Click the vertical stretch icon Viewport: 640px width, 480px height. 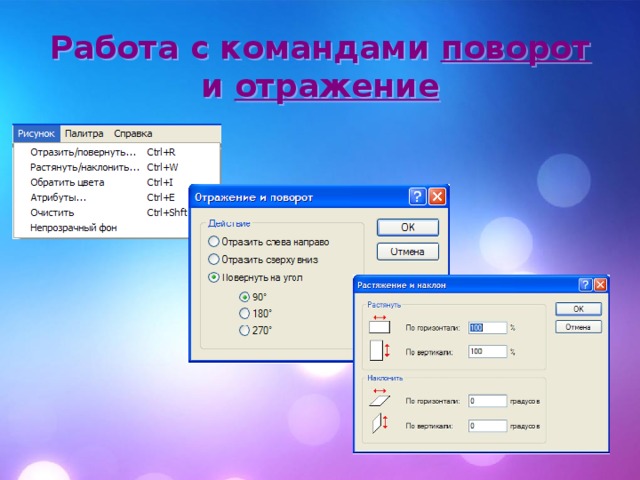tap(380, 351)
